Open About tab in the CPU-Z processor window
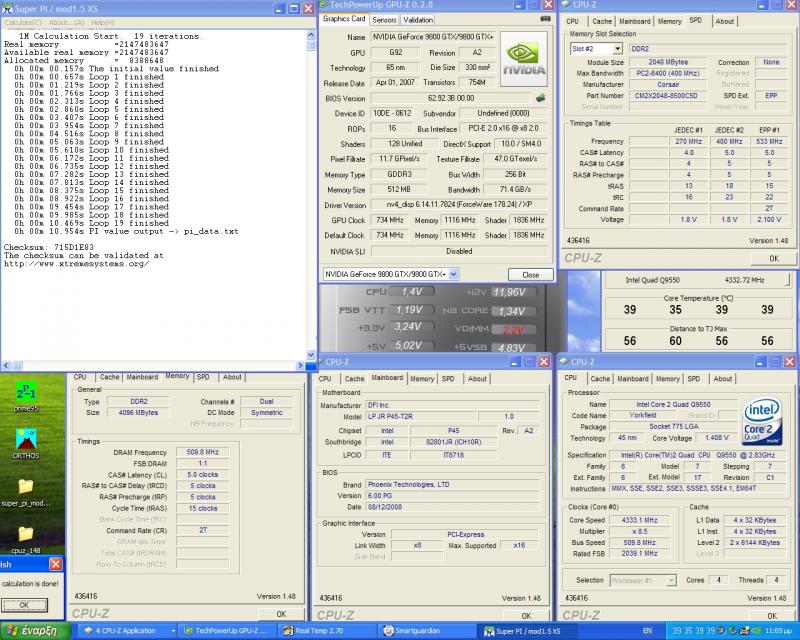800x640 pixels. tap(722, 379)
